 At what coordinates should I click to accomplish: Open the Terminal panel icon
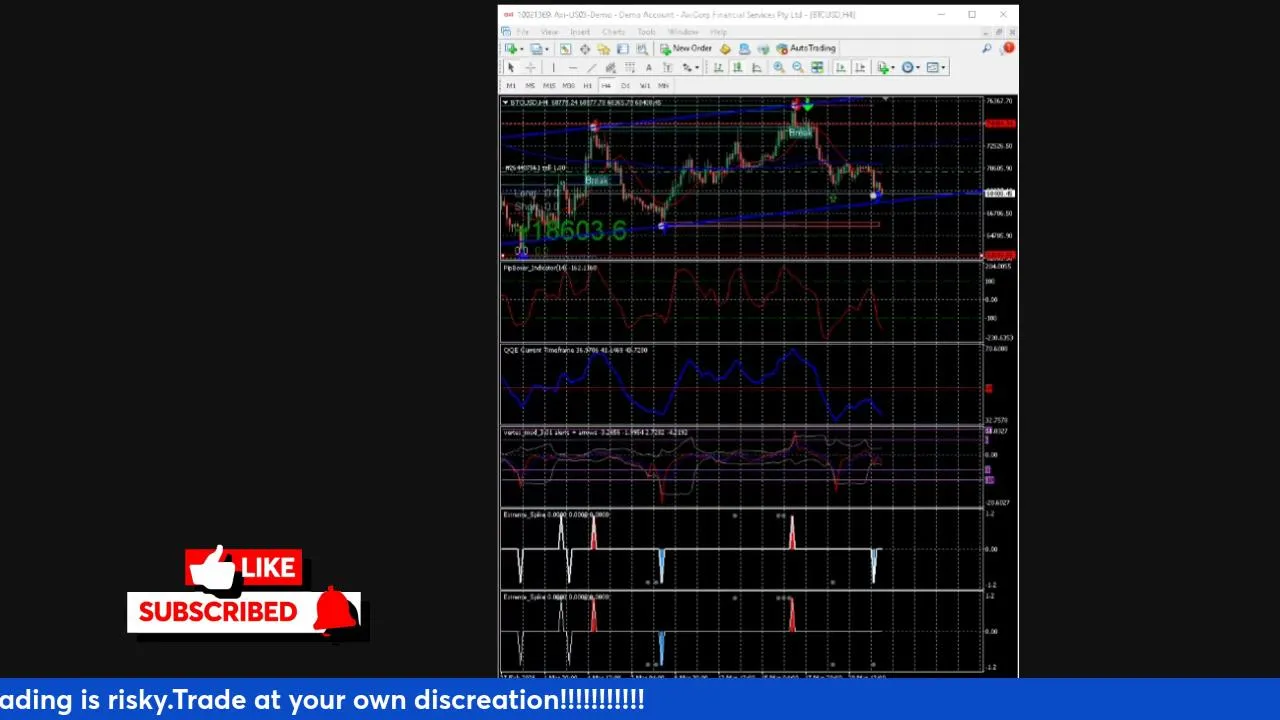(x=622, y=48)
